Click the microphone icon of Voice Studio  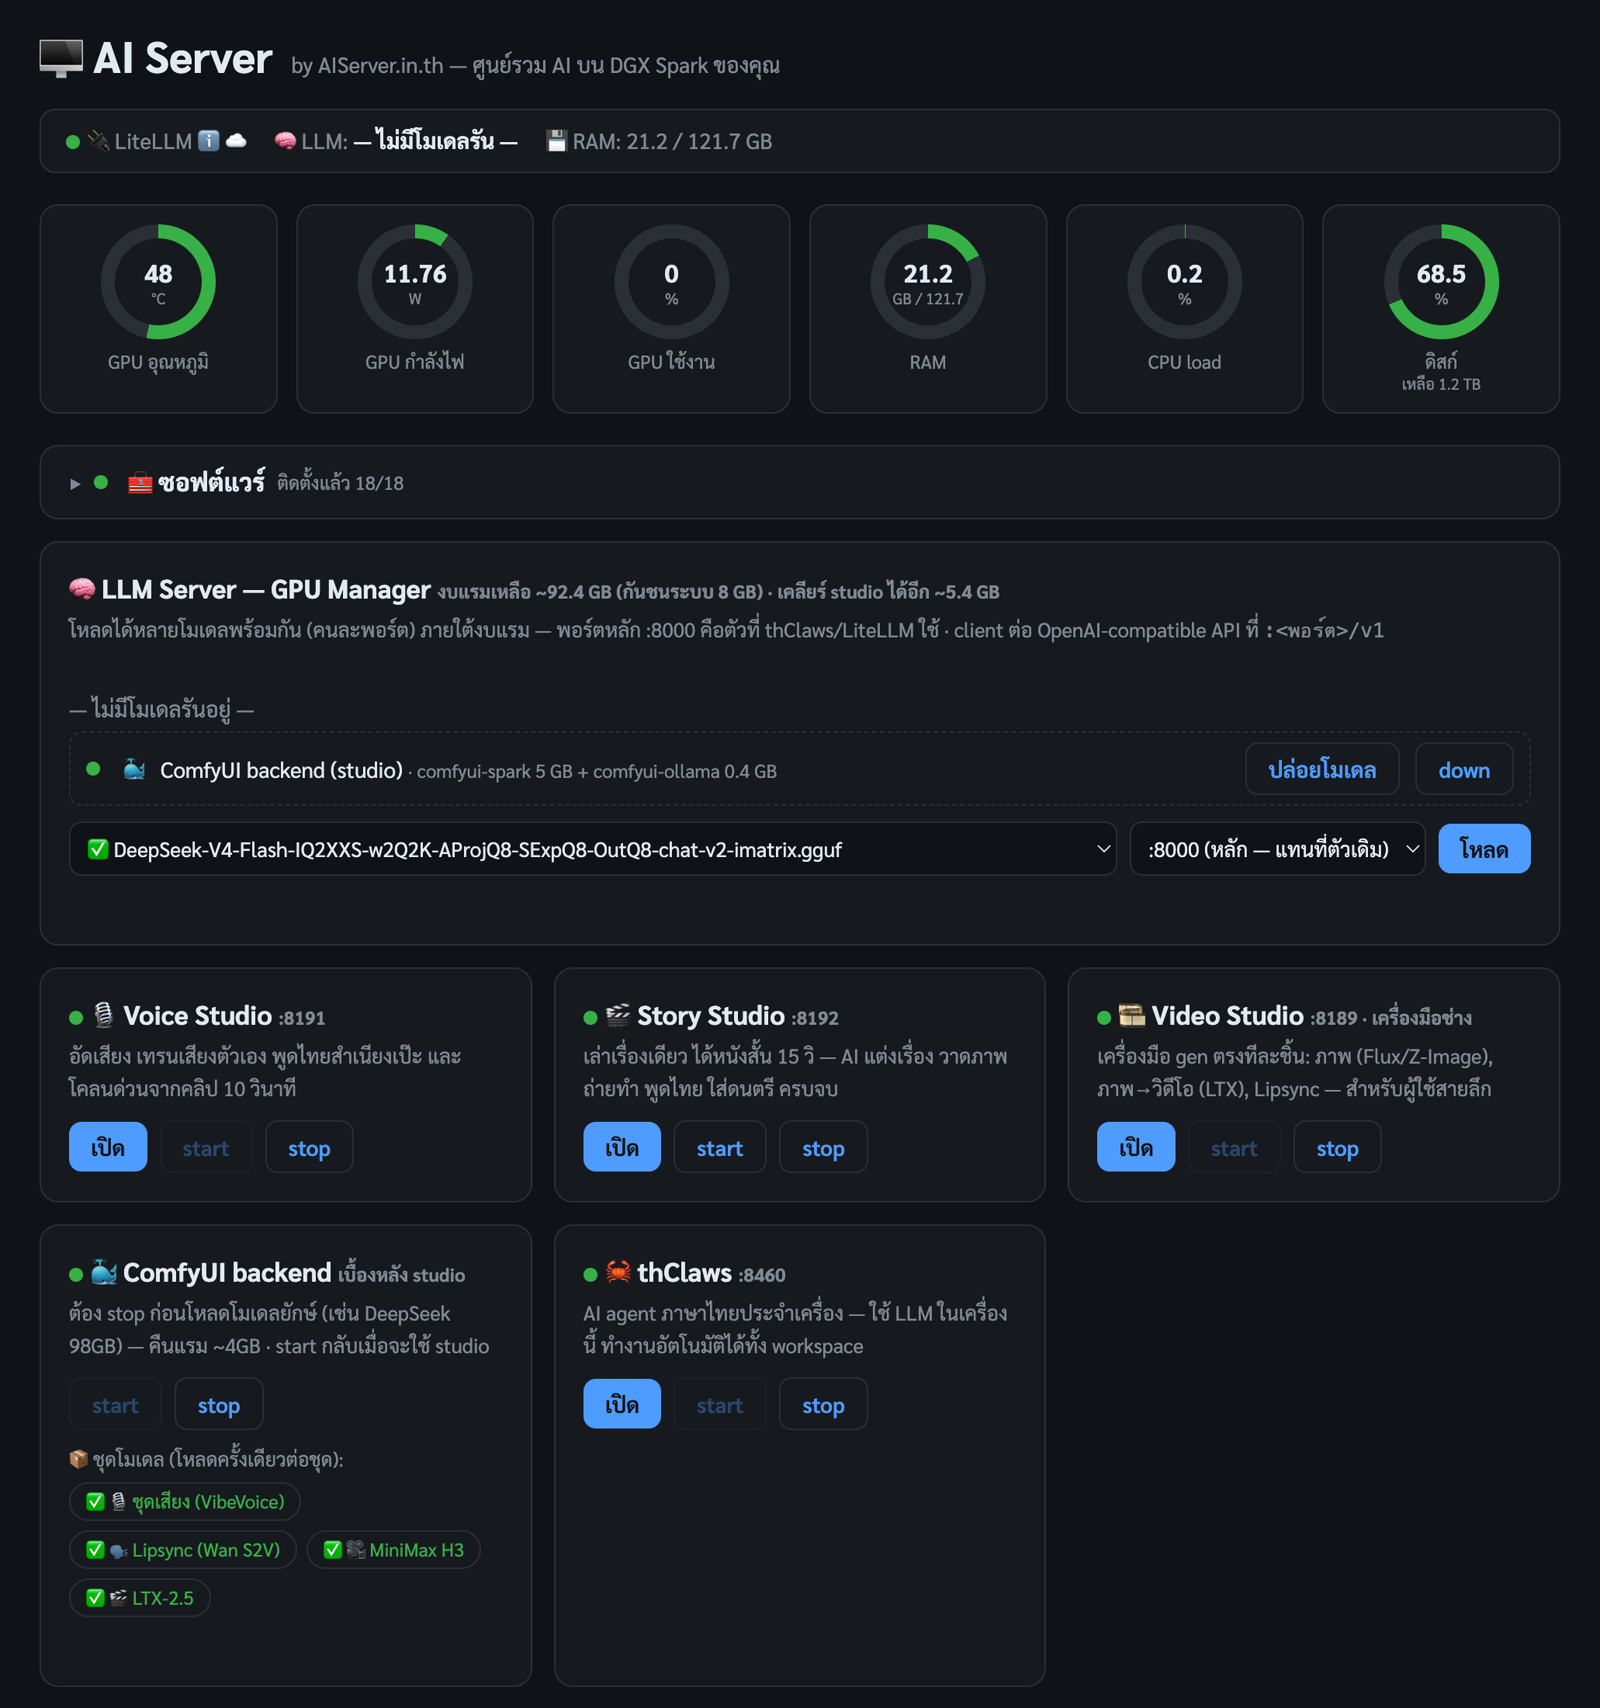tap(103, 1015)
